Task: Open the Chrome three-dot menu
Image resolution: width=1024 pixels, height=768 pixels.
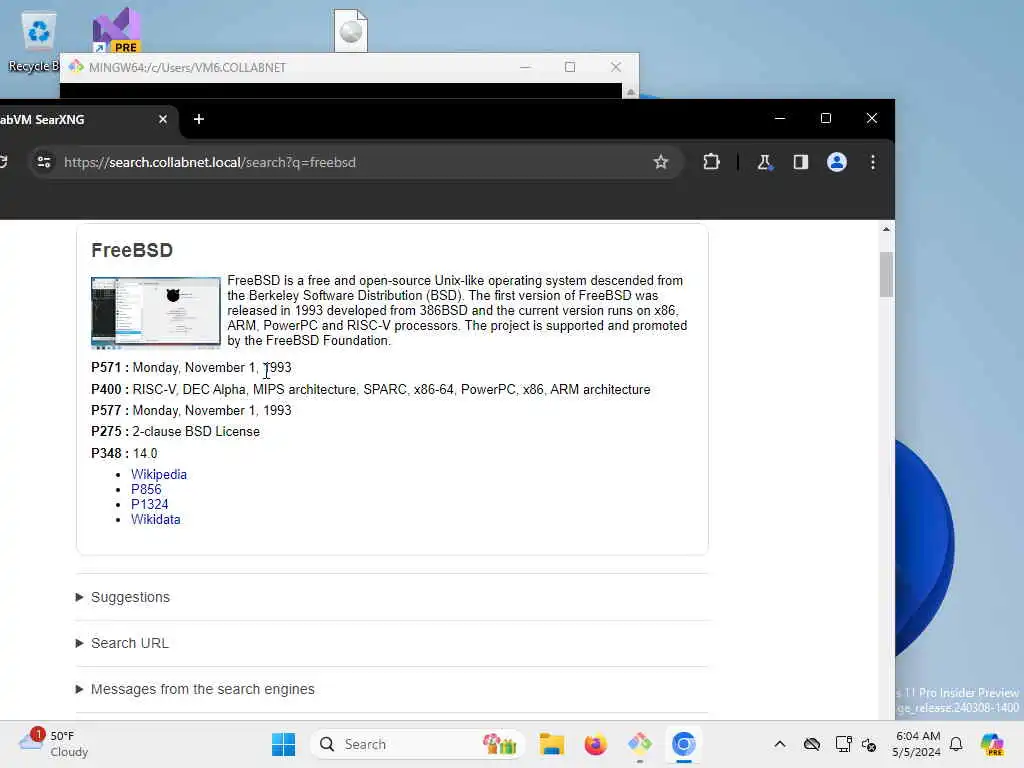Action: point(872,162)
